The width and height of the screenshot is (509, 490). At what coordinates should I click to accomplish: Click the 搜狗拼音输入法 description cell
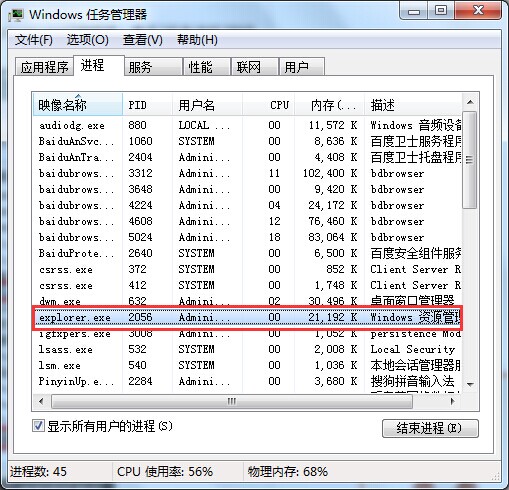[413, 381]
